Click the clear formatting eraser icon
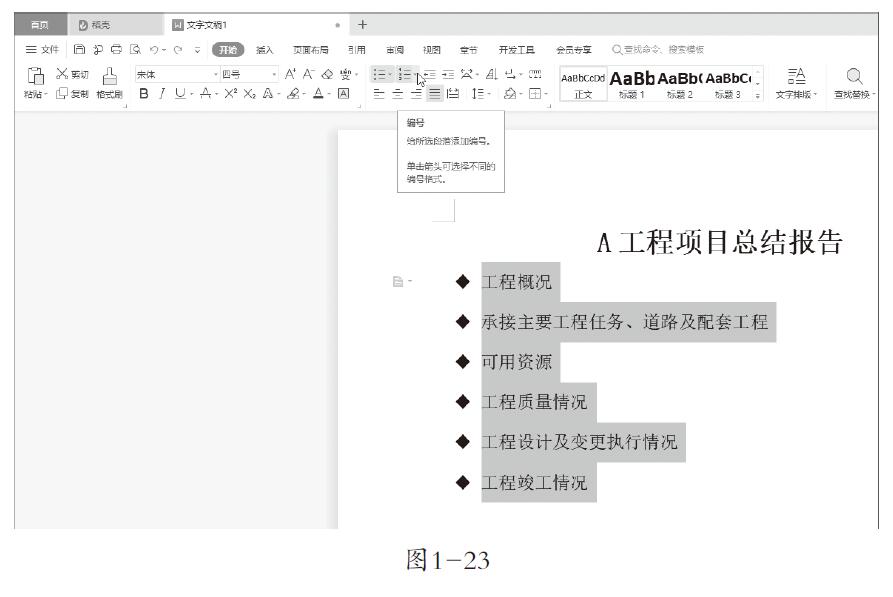The height and width of the screenshot is (597, 893). coord(326,74)
